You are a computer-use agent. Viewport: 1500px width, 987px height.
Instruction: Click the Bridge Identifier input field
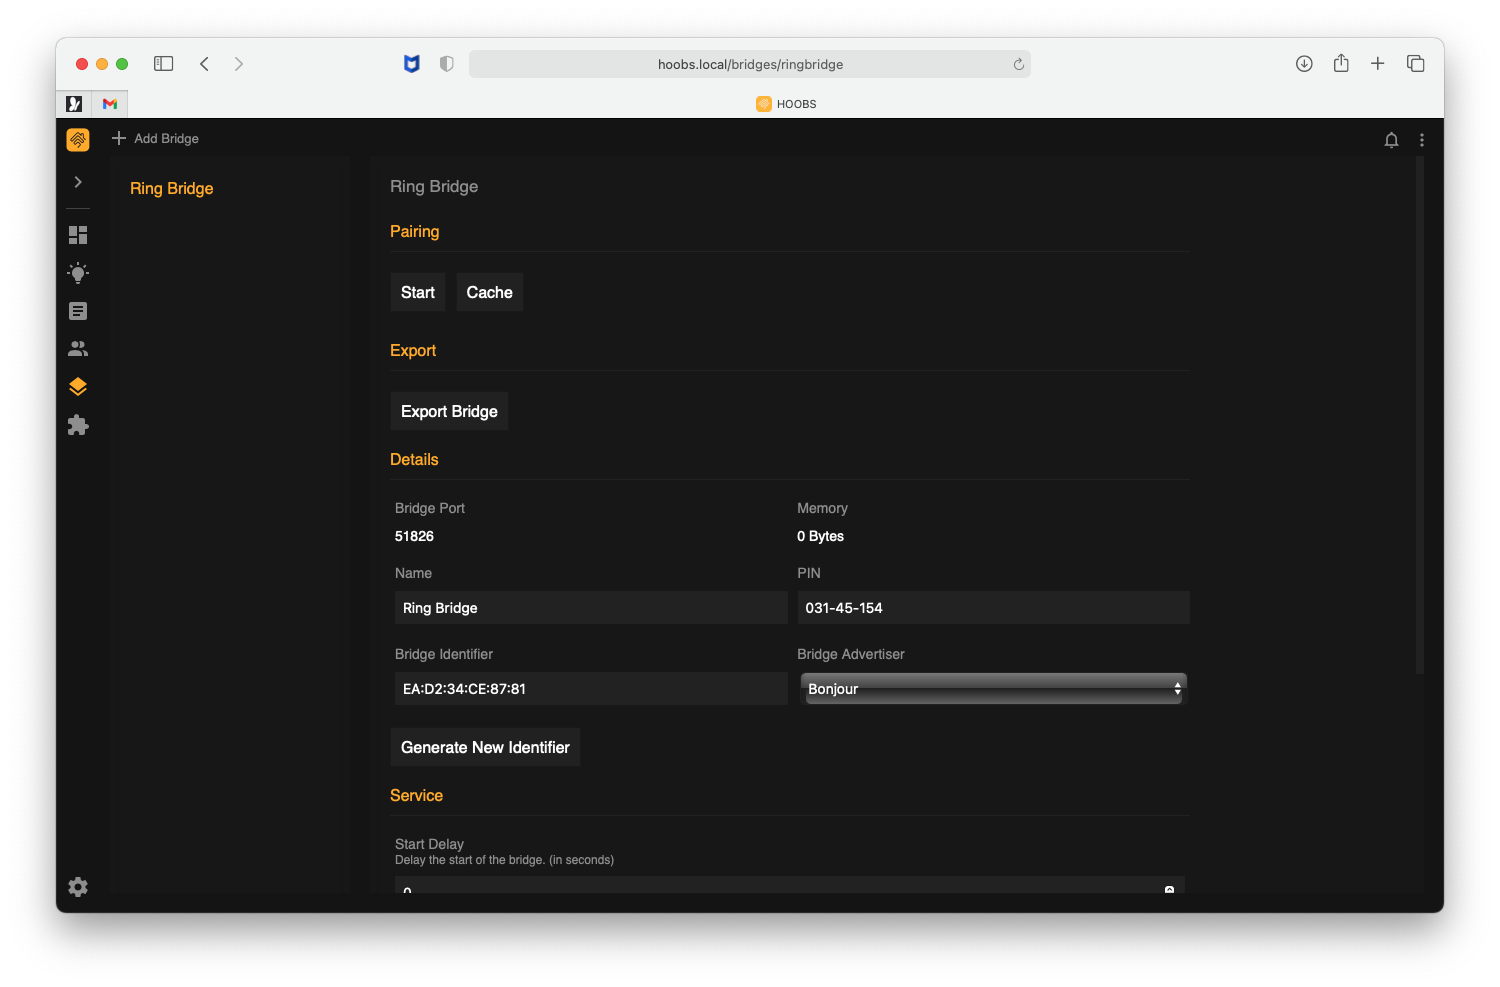[x=590, y=688]
